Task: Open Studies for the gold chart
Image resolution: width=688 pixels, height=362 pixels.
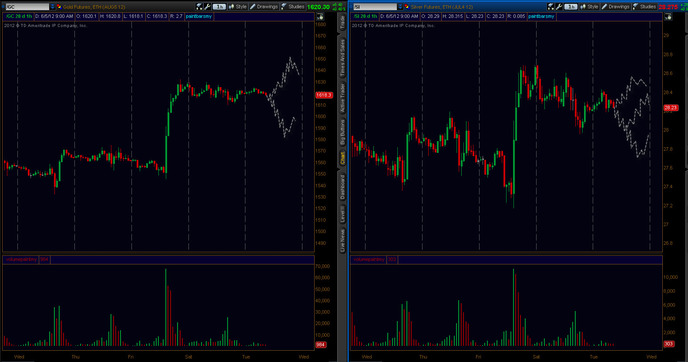Action: pyautogui.click(x=293, y=7)
